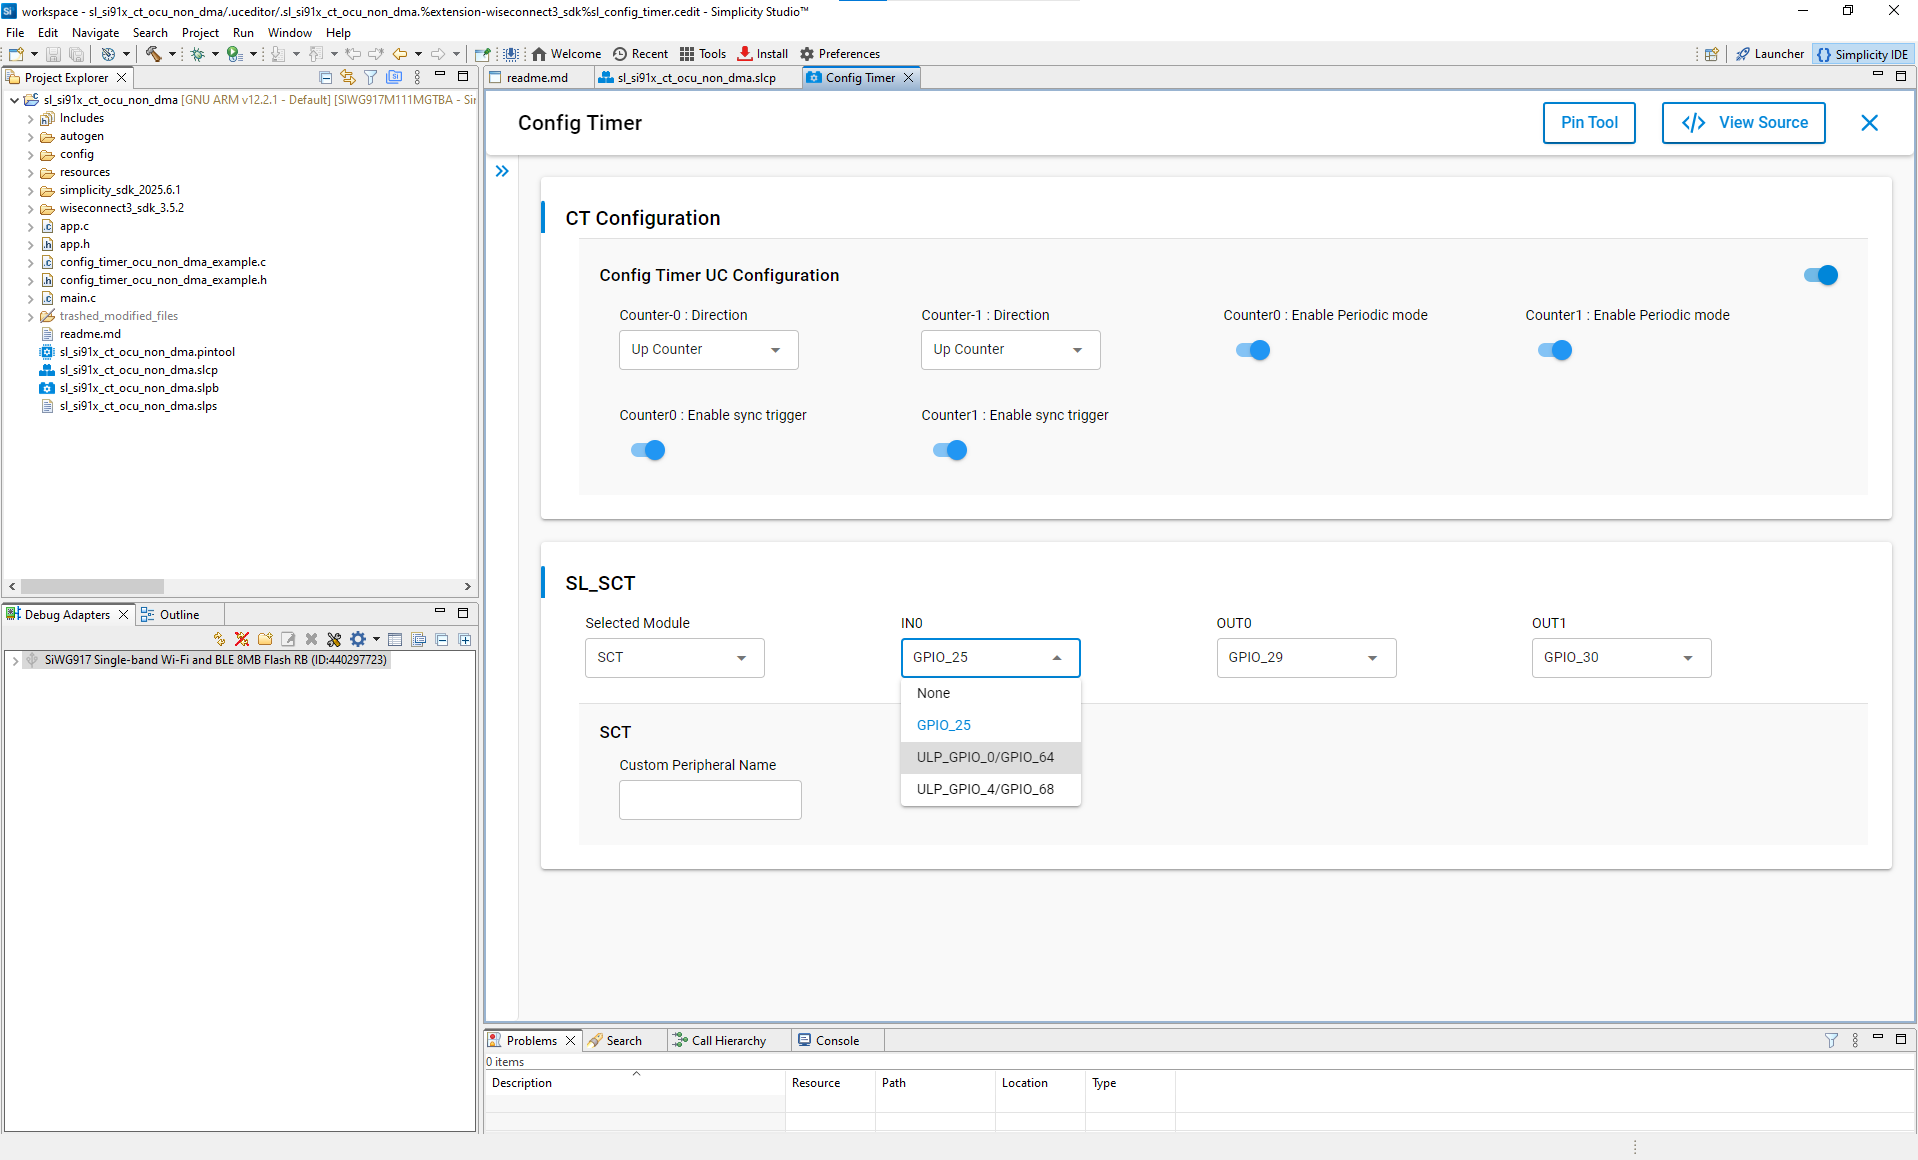Viewport: 1918px width, 1160px height.
Task: Switch to the readme.md tab
Action: coord(538,77)
